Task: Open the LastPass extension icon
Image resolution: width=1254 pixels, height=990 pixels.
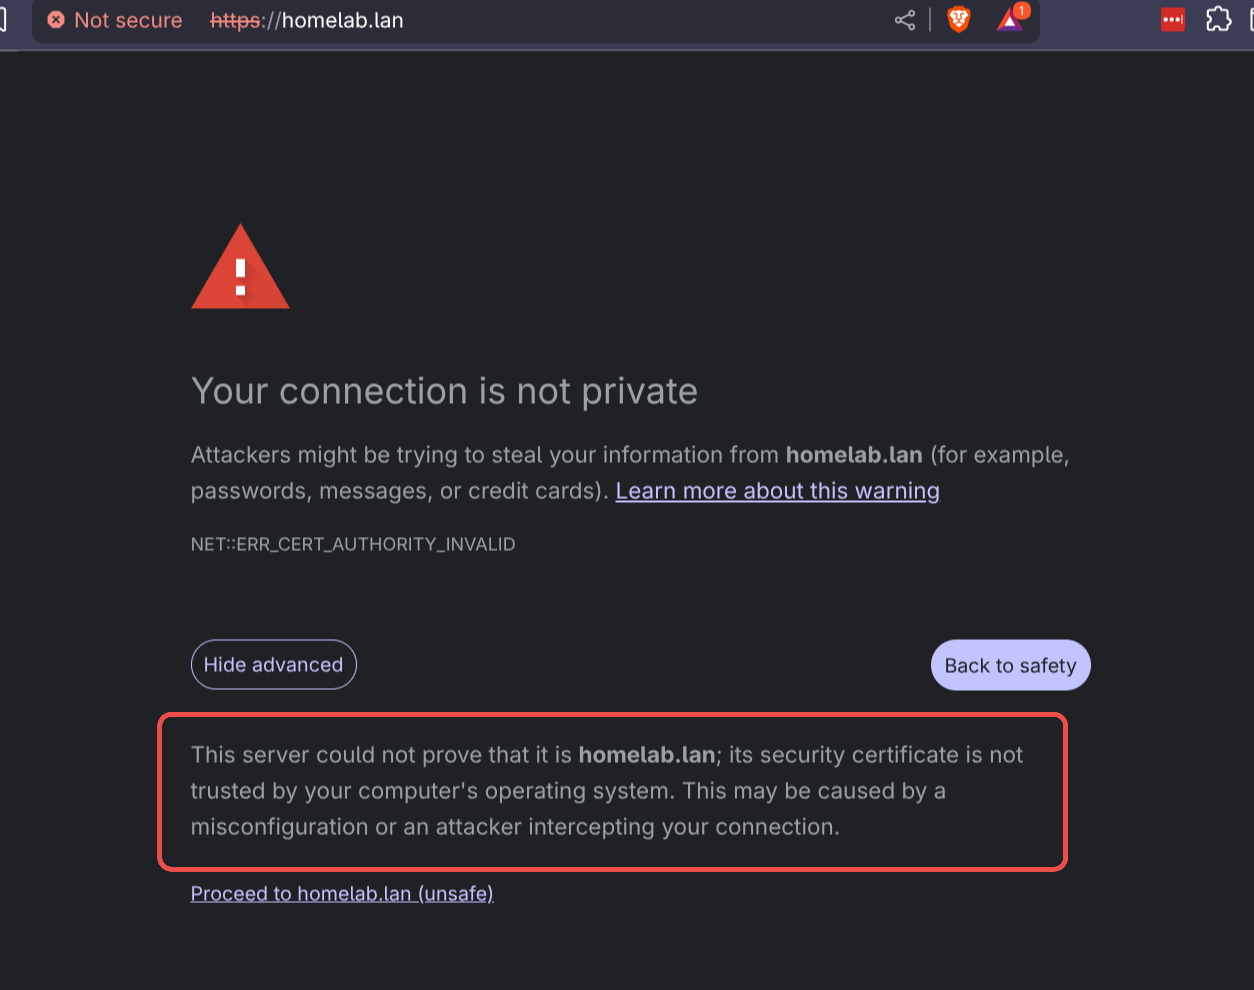Action: click(1171, 18)
